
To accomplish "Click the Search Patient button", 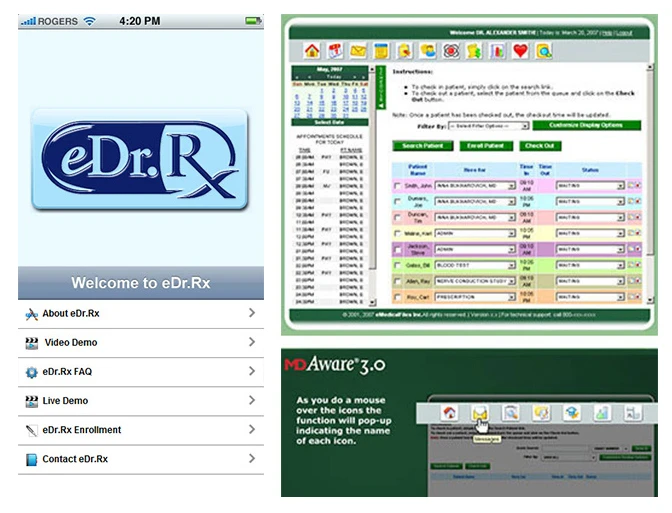I will 423,146.
